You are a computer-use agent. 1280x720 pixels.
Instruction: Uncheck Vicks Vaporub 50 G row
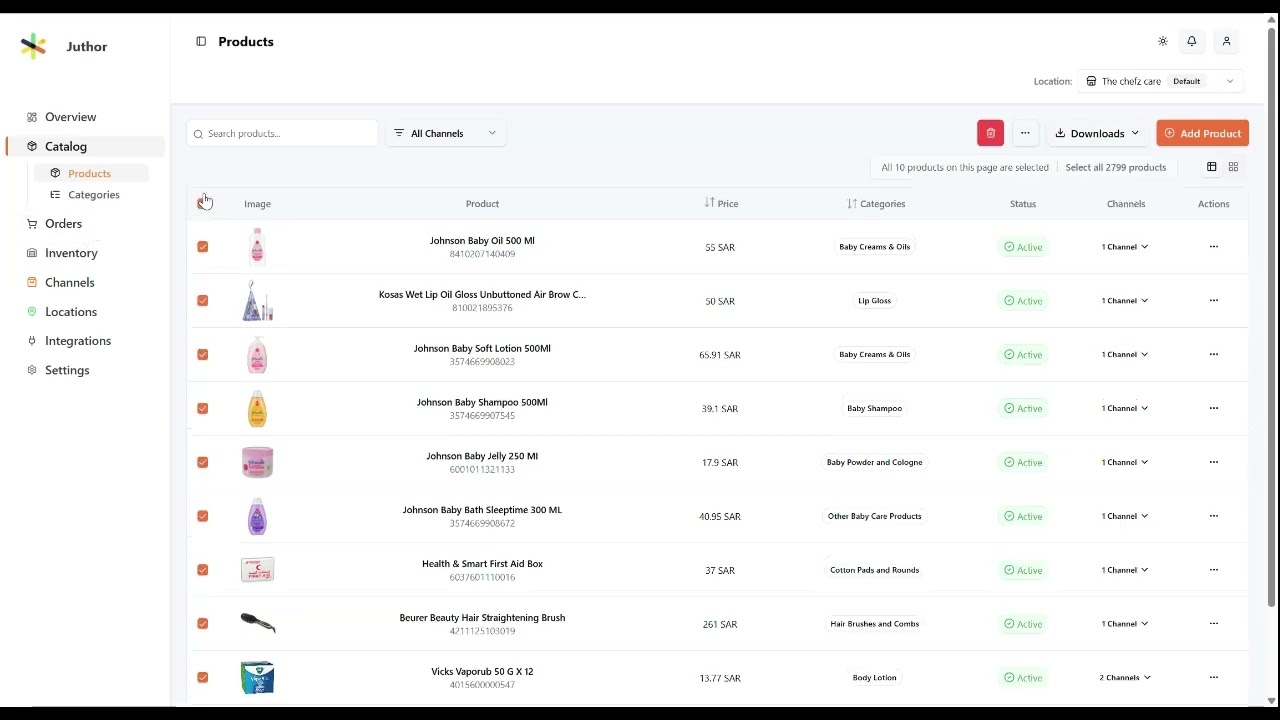(203, 678)
